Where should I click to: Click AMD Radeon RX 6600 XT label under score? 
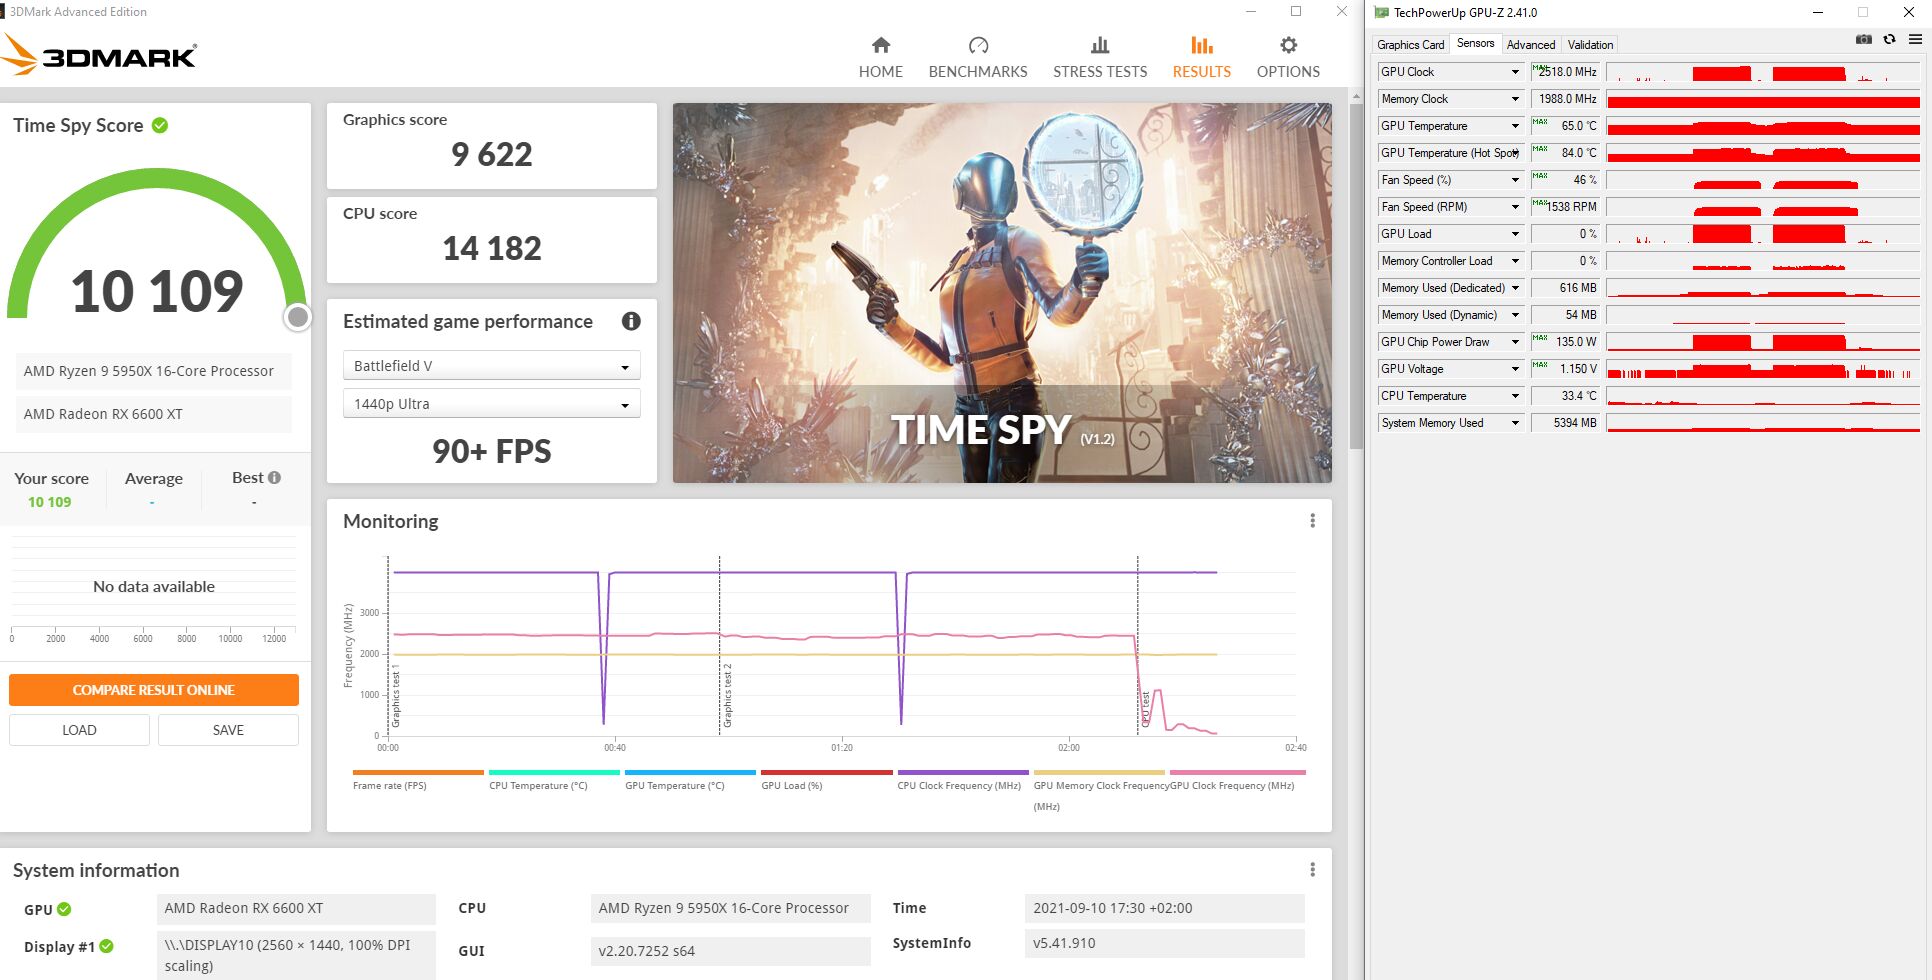point(153,414)
